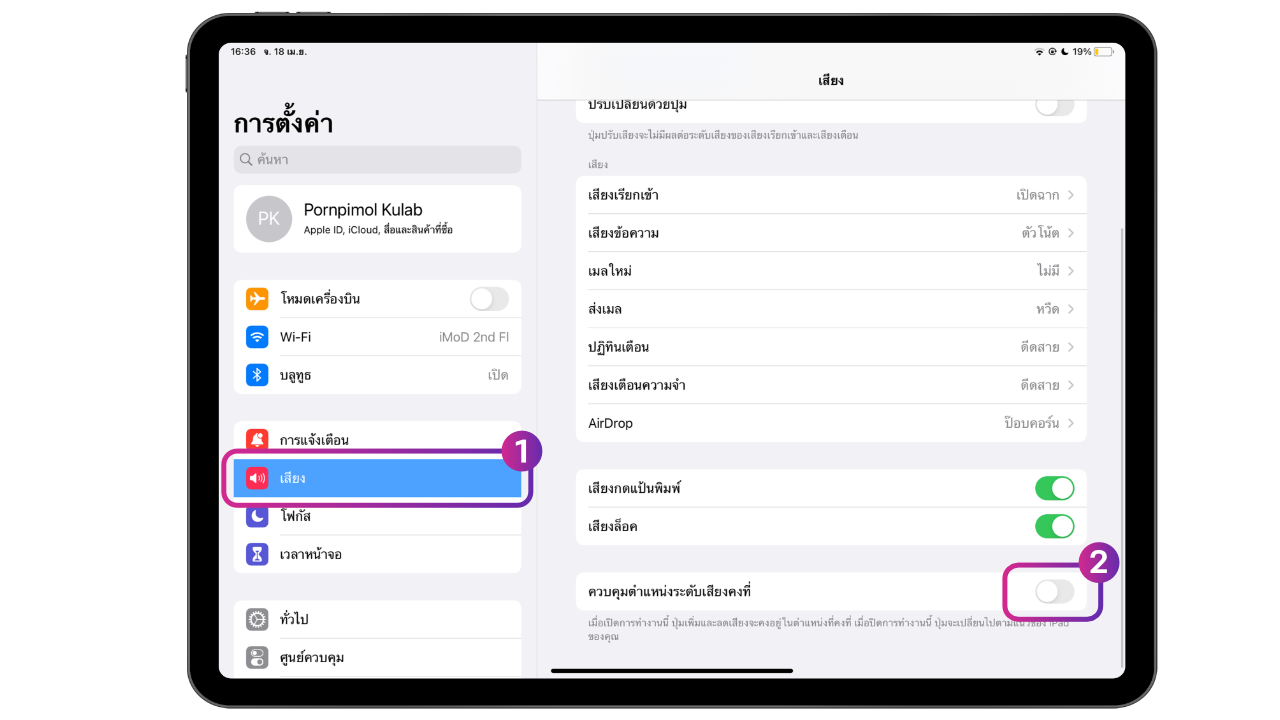Select the เสียง Sounds item in sidebar
Viewport: 1280px width, 720px height.
377,478
